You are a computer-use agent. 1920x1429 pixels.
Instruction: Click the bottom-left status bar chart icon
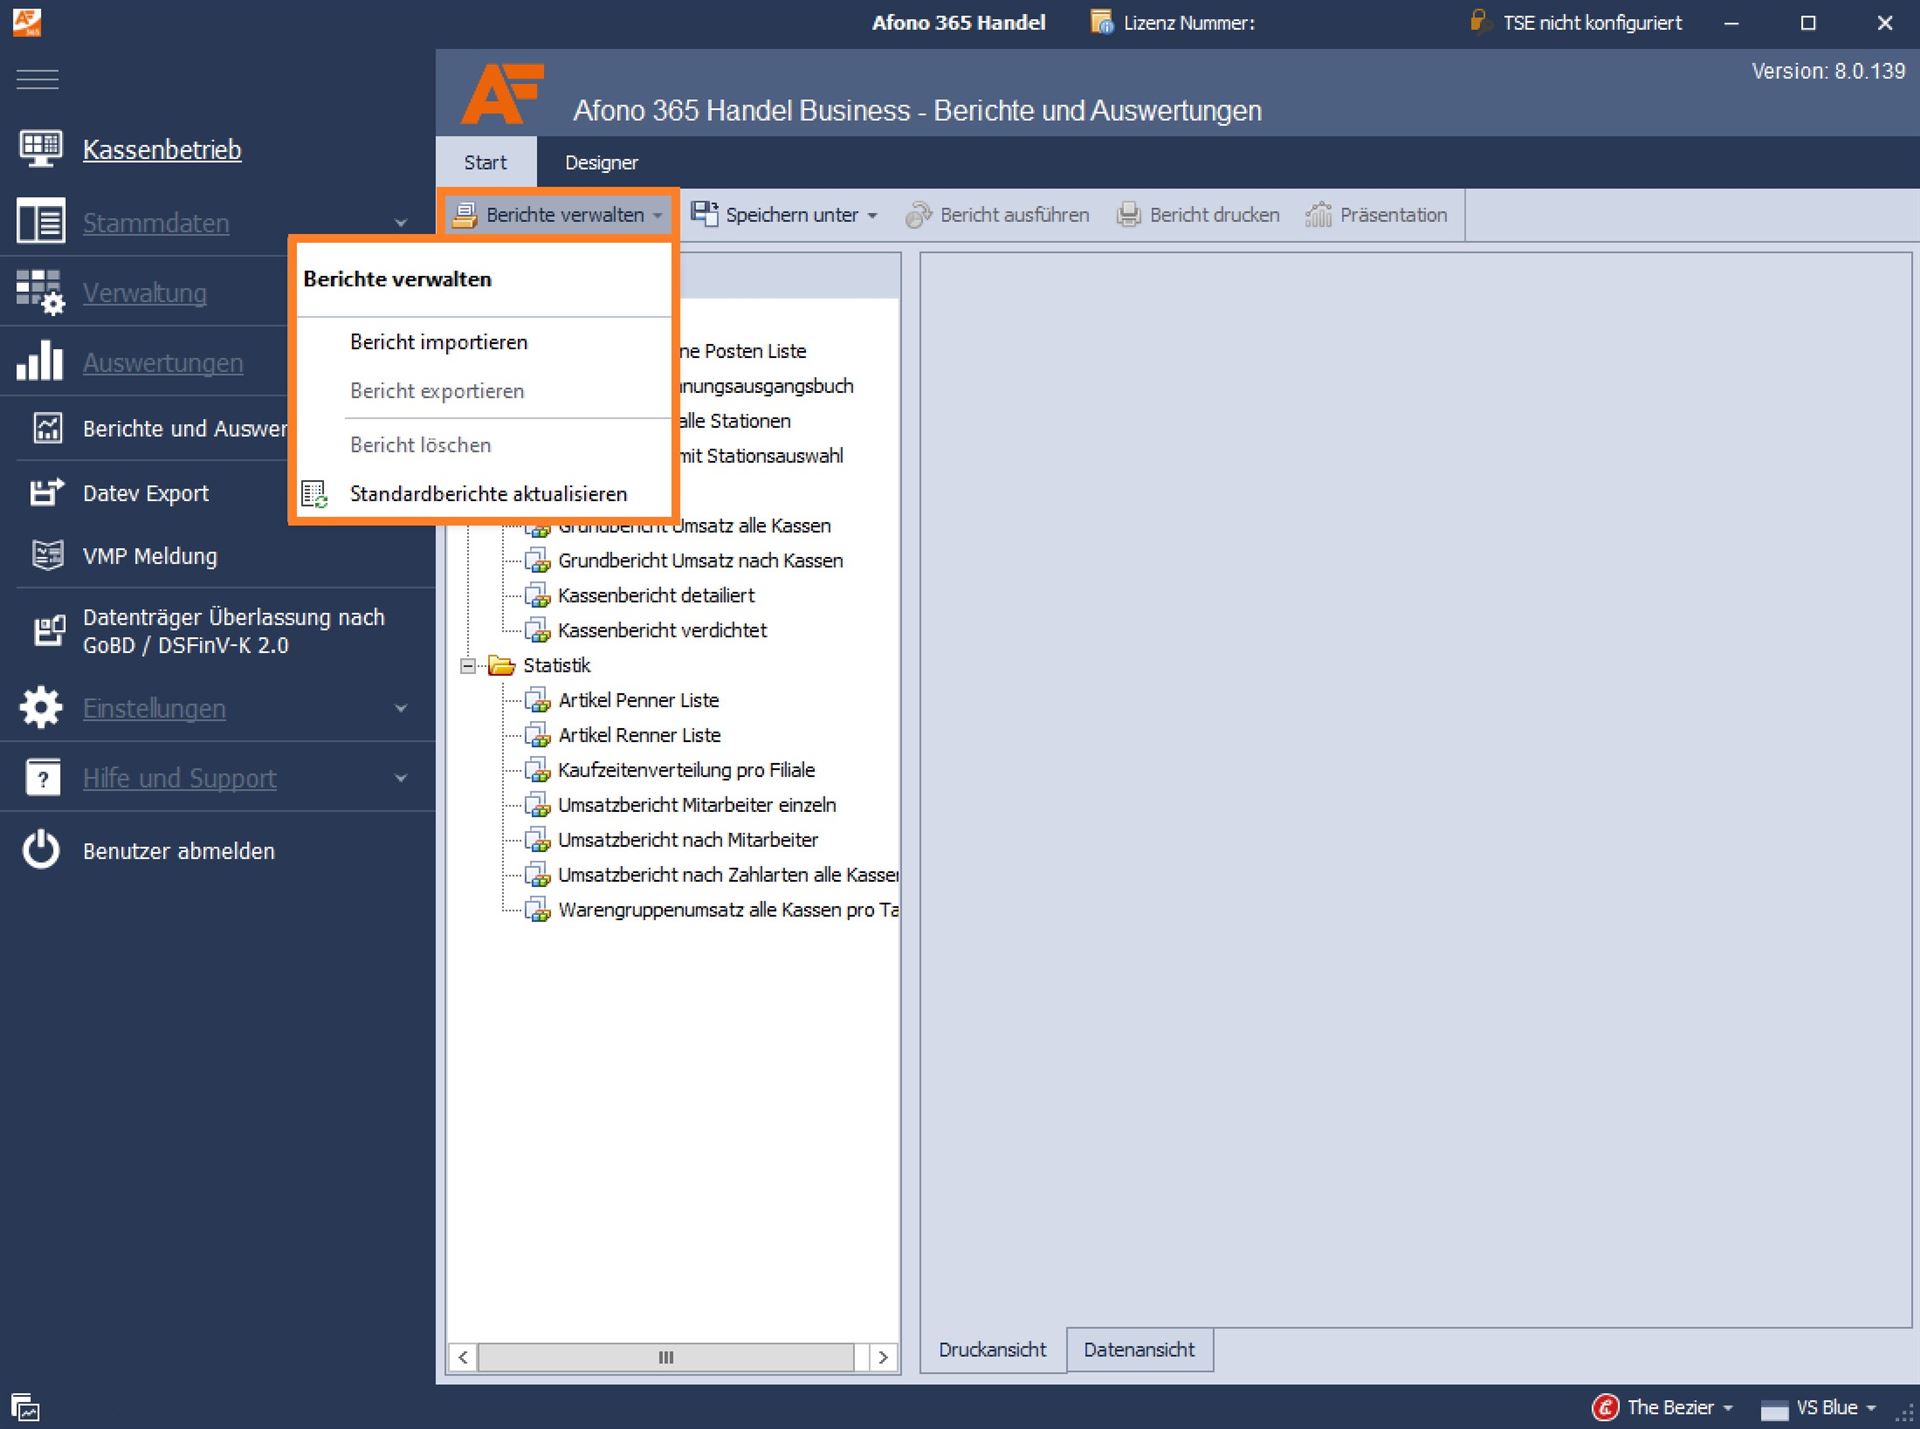[x=25, y=1407]
